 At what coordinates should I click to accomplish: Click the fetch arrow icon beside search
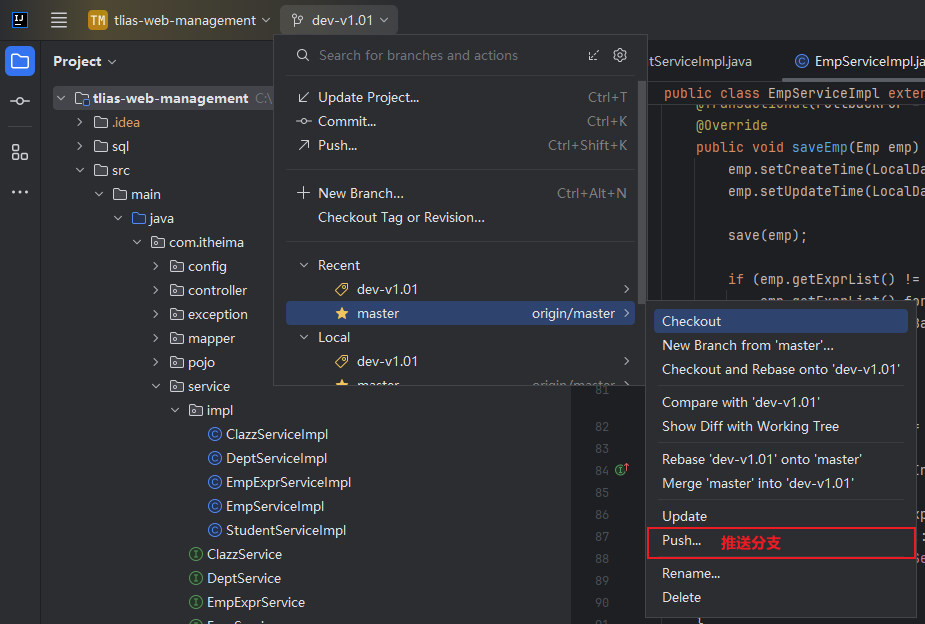pyautogui.click(x=593, y=55)
